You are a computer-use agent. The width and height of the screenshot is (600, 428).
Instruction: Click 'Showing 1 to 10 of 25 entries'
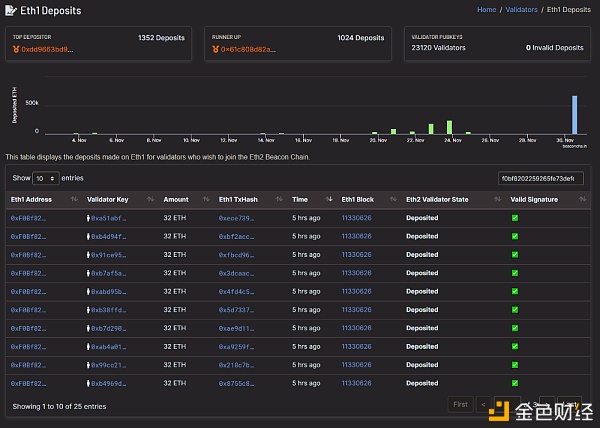click(x=59, y=406)
